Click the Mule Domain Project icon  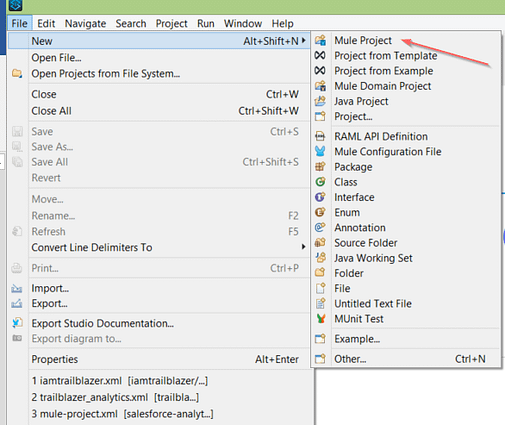tap(320, 86)
